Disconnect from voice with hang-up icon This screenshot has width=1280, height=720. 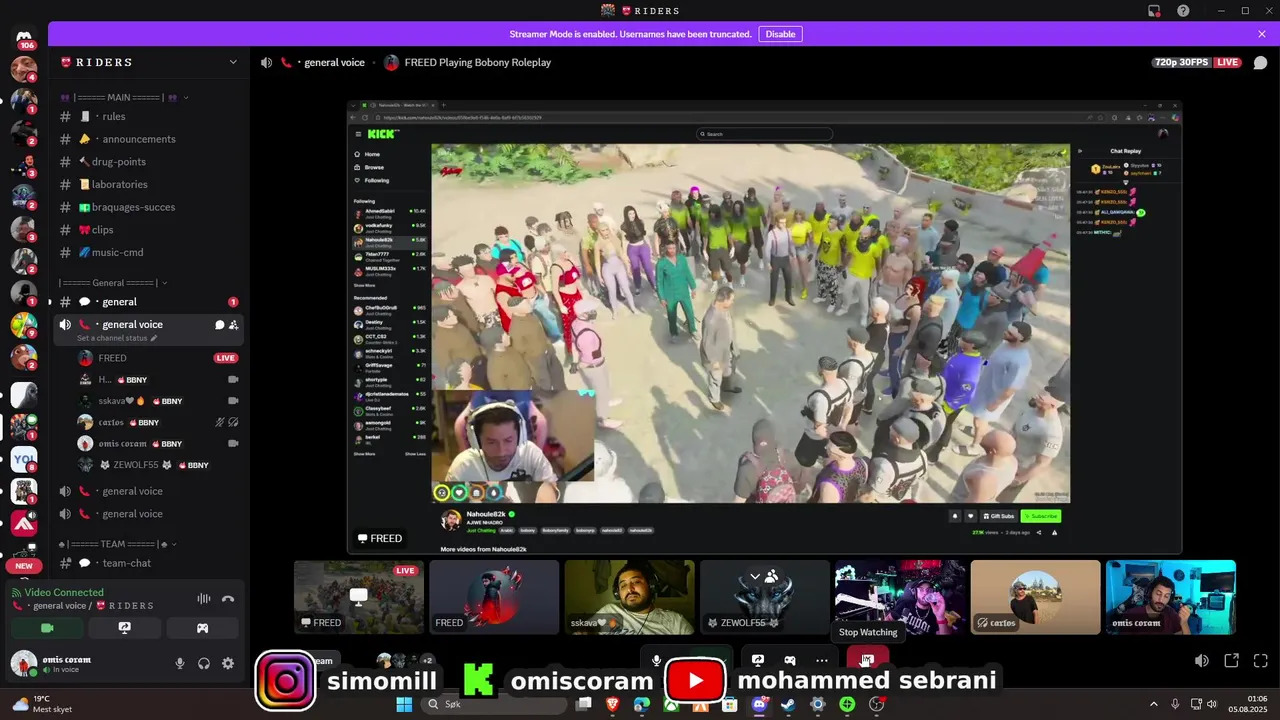pos(228,598)
